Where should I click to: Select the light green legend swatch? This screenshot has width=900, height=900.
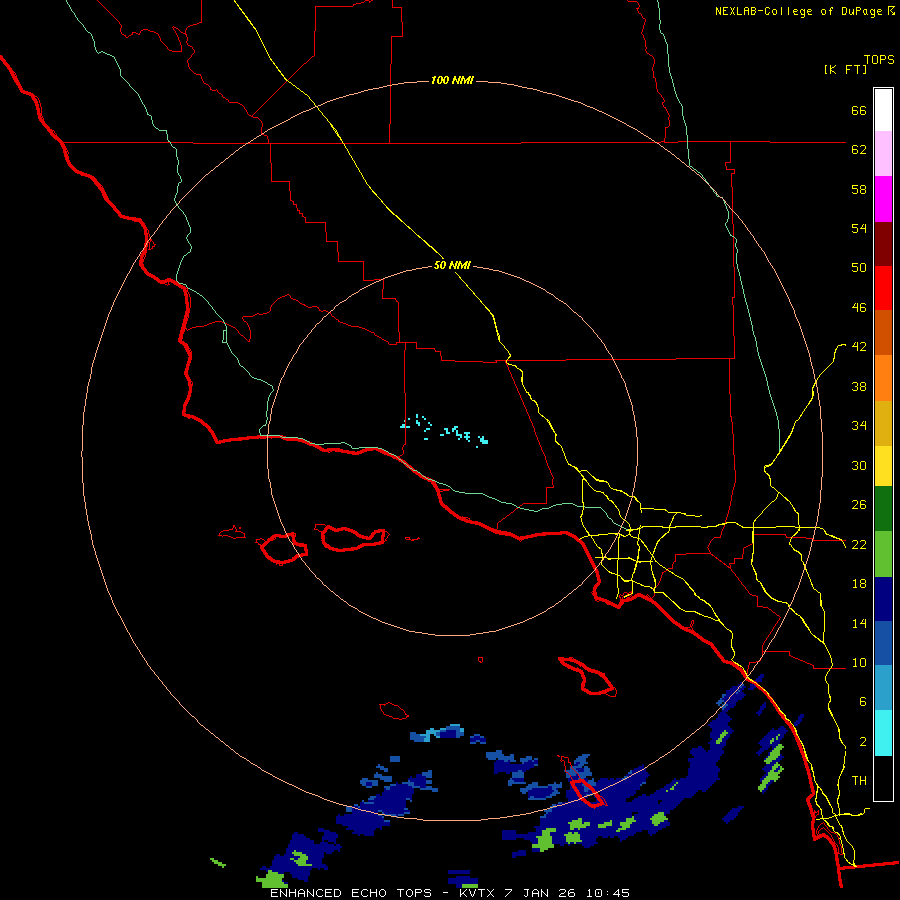[x=883, y=554]
